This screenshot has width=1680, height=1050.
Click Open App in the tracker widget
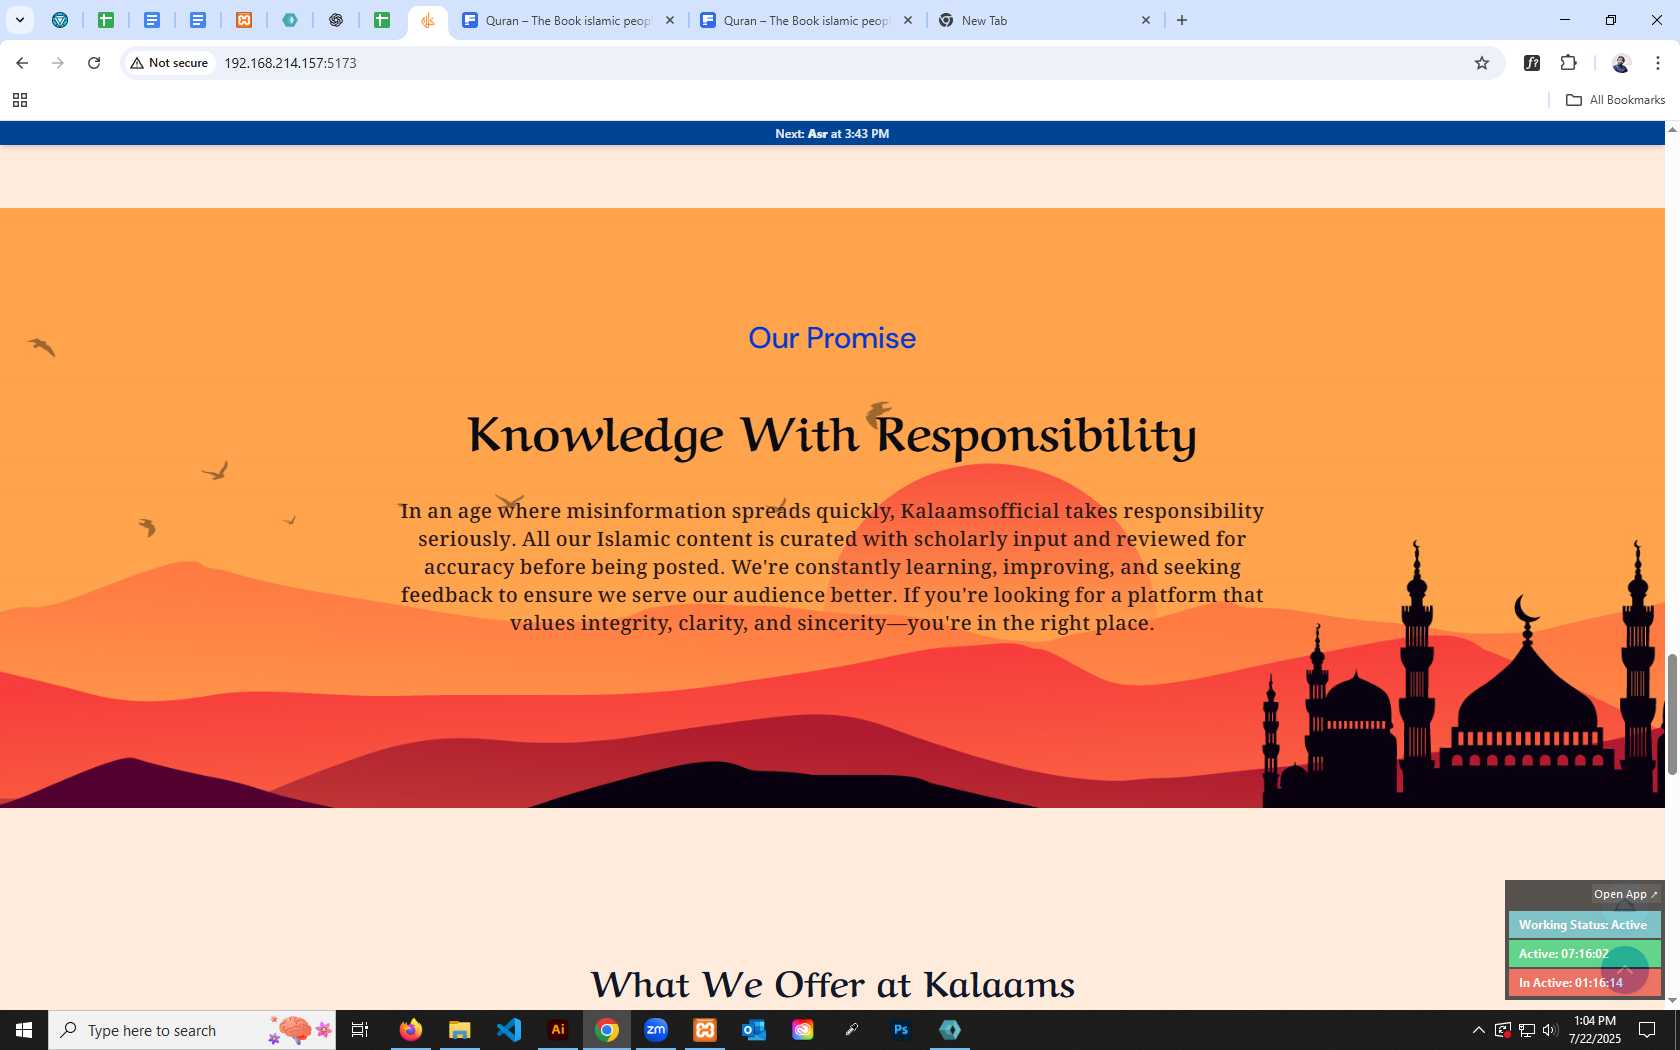tap(1625, 894)
